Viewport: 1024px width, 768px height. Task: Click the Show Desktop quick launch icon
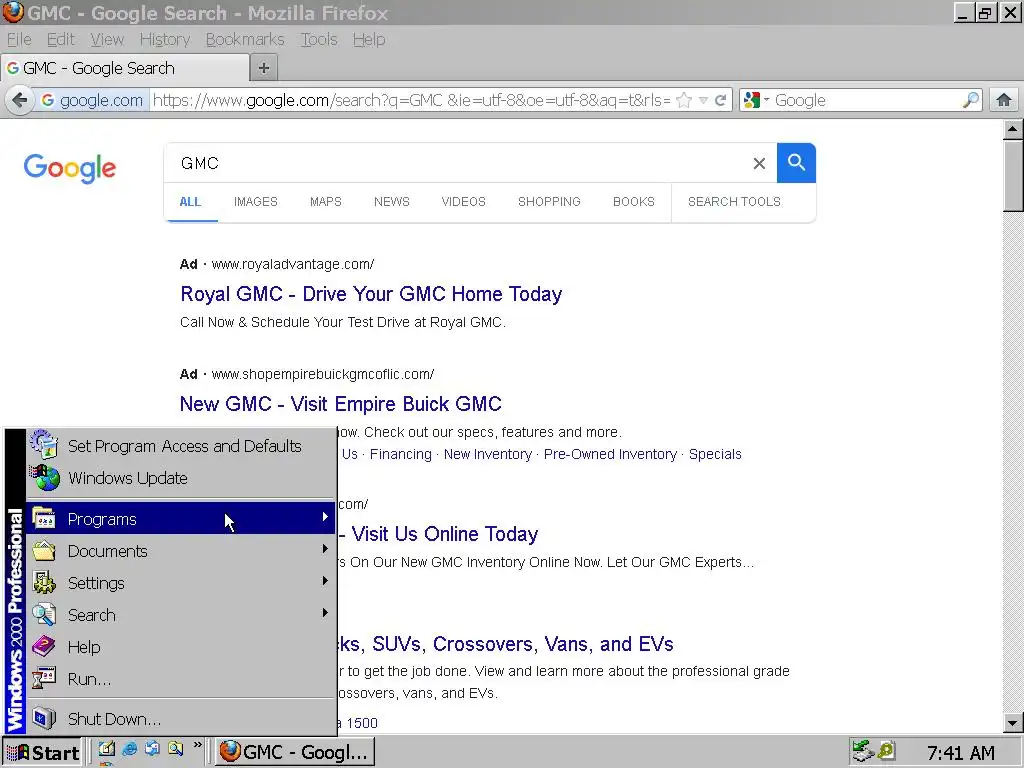tap(106, 750)
